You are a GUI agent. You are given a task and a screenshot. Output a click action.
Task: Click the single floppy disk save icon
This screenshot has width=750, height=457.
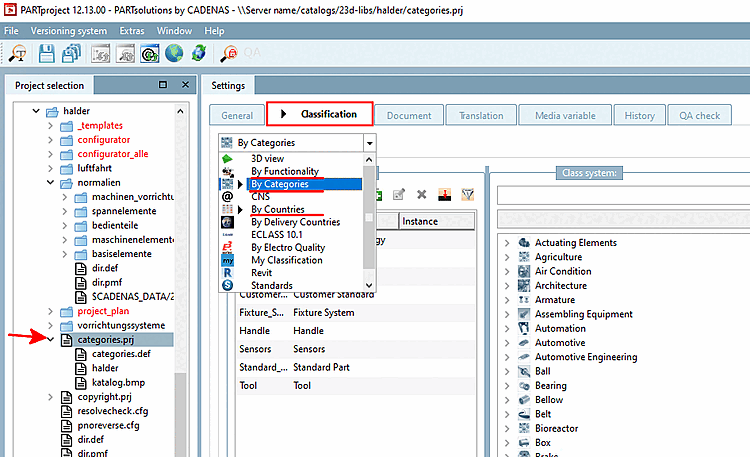point(46,53)
